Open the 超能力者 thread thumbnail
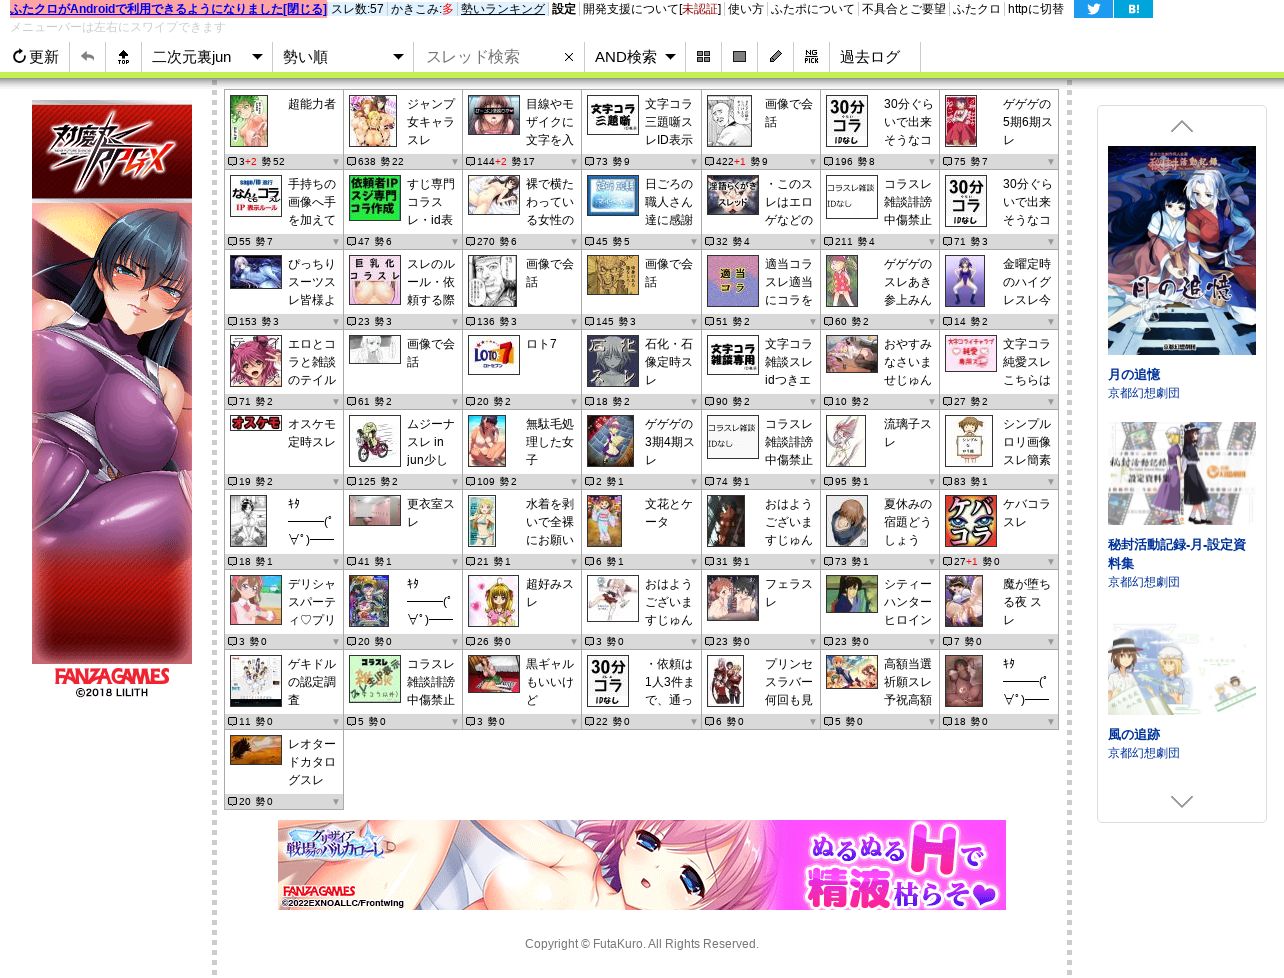The image size is (1284, 978). pos(249,121)
